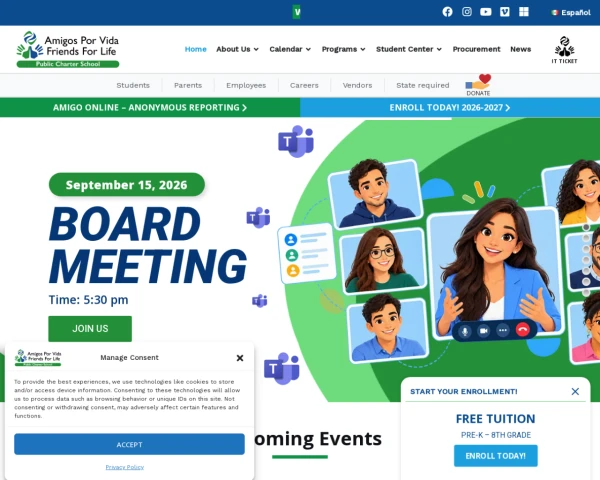Screen dimensions: 600x480
Task: Go to the Home menu item
Action: point(196,49)
